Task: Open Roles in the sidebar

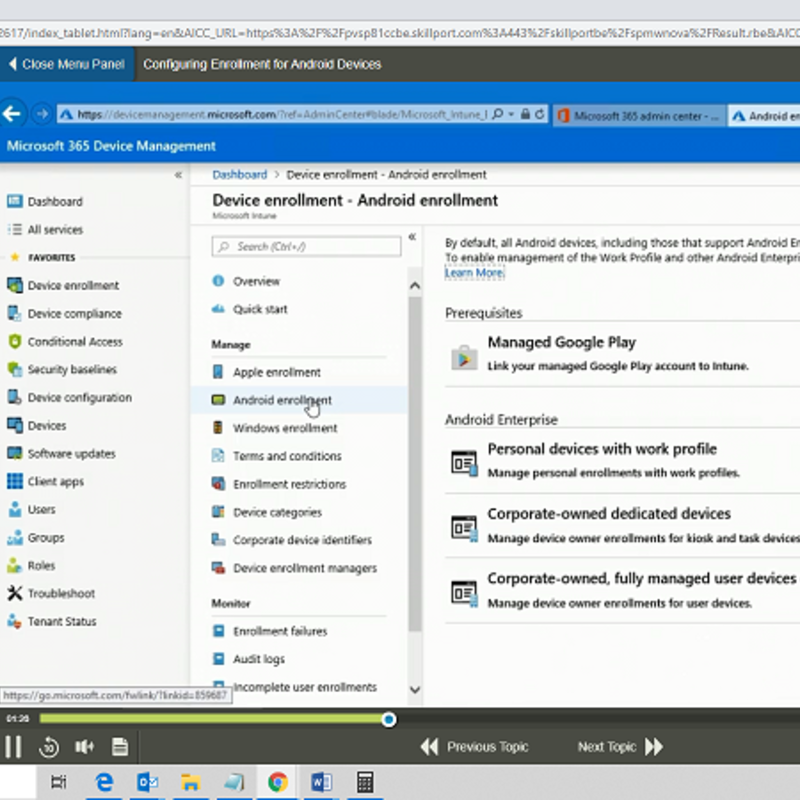Action: pos(31,565)
